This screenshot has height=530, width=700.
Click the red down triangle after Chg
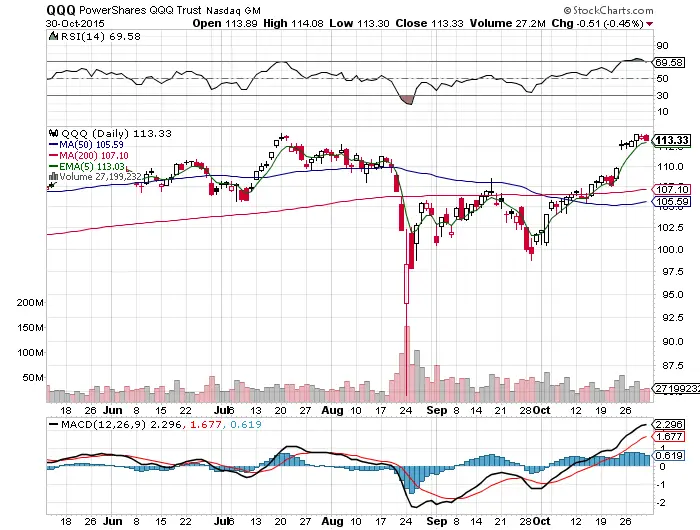(649, 24)
